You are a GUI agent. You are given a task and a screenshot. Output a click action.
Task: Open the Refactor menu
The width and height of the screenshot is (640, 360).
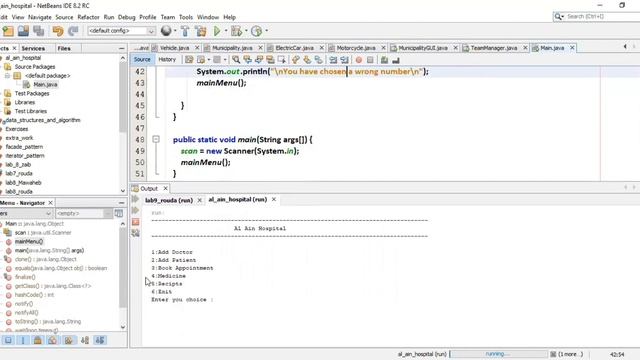[88, 17]
